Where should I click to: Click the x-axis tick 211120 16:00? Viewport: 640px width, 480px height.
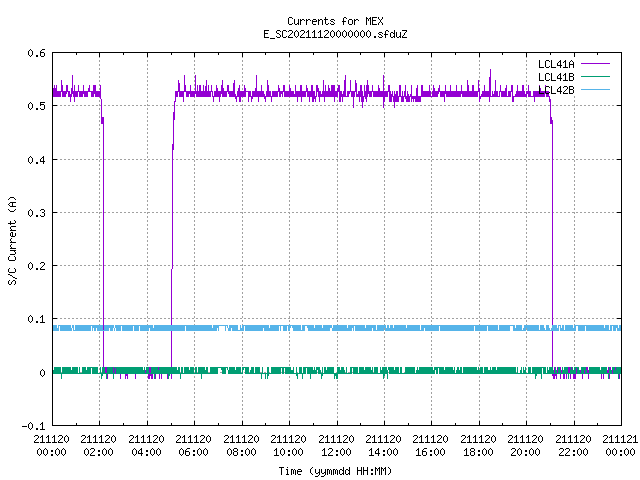click(431, 445)
